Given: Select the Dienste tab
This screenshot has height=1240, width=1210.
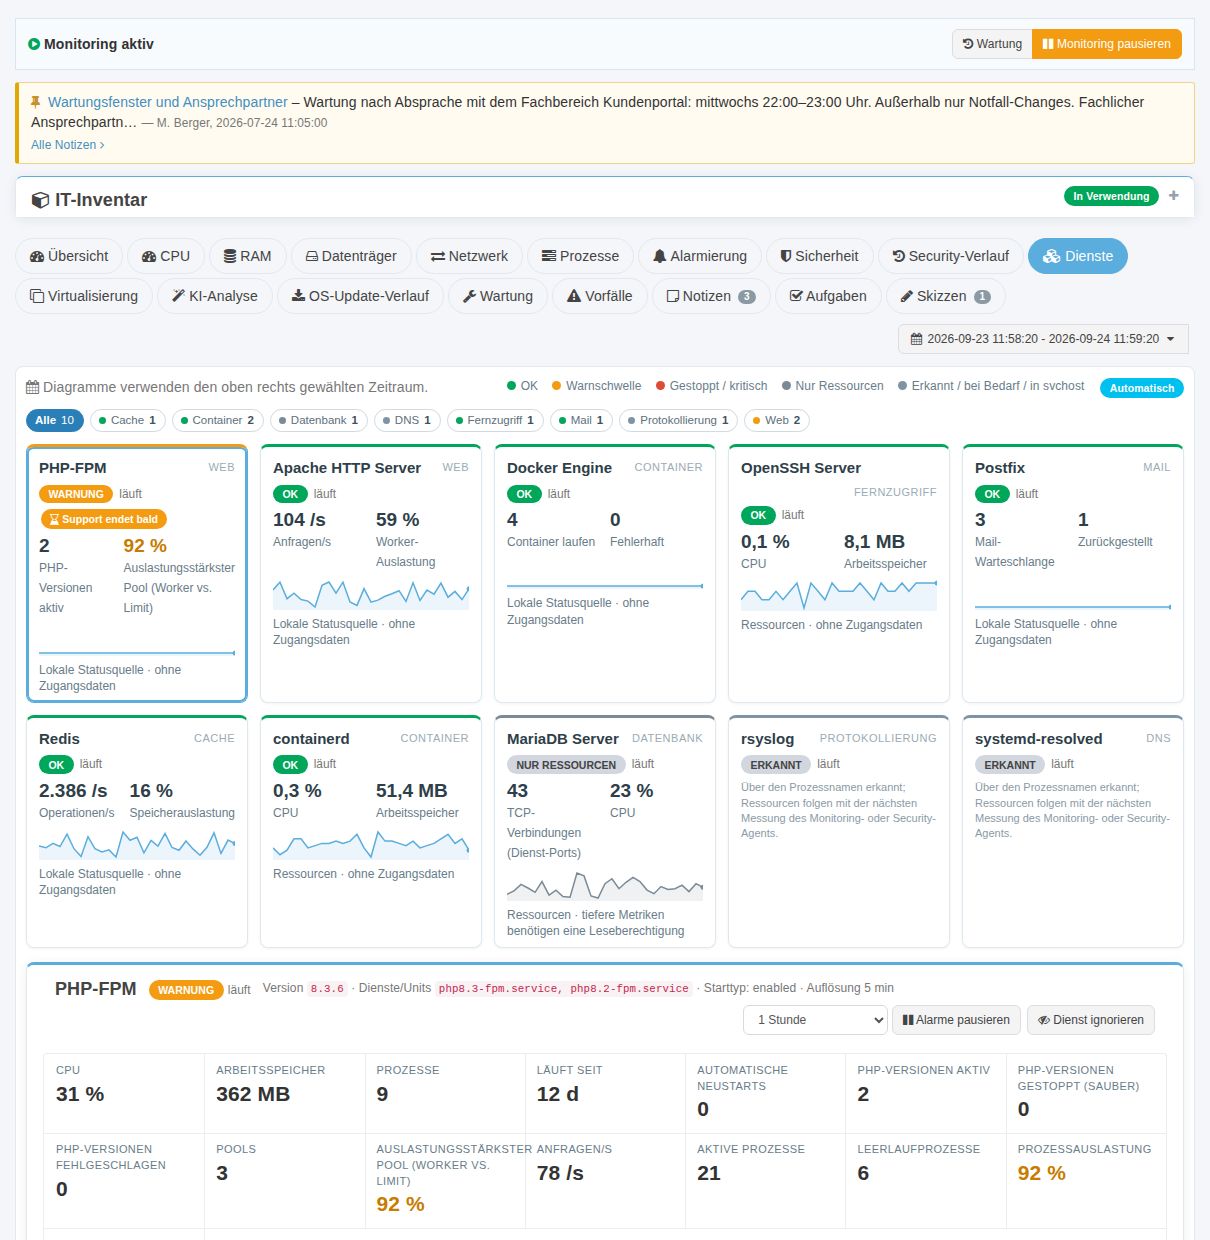Looking at the screenshot, I should click(x=1078, y=256).
